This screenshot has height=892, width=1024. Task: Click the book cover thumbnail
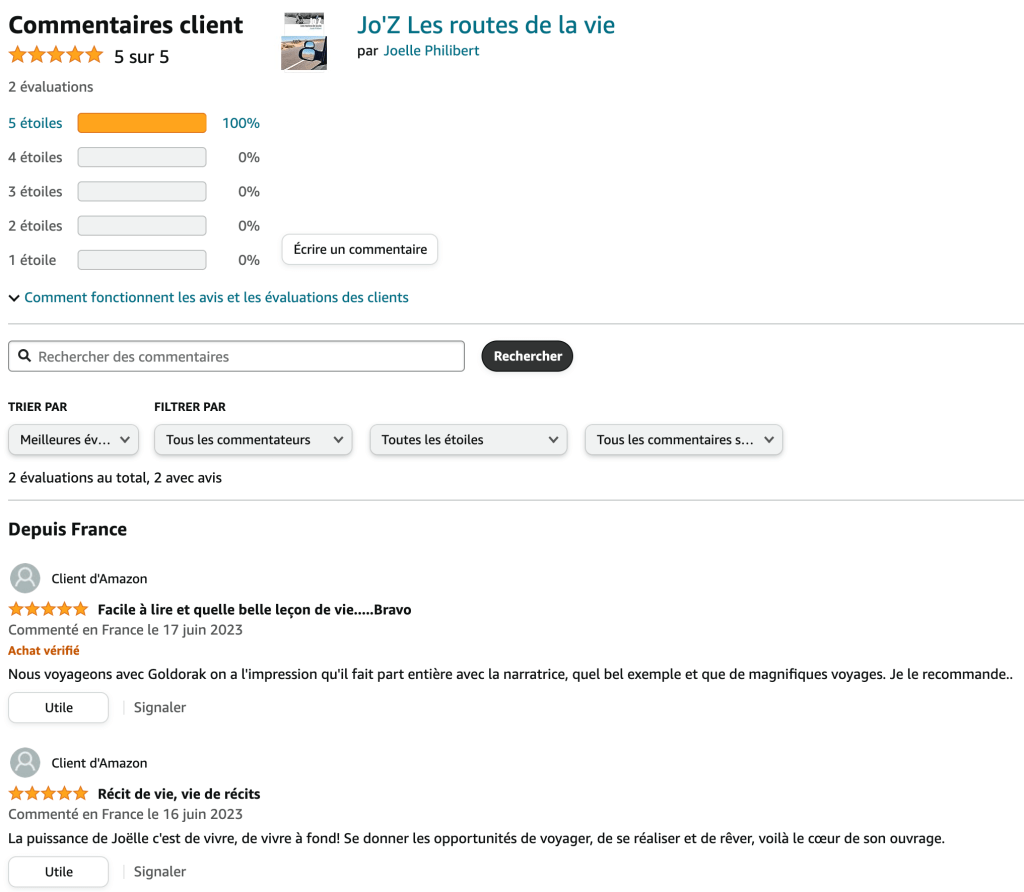[x=304, y=42]
